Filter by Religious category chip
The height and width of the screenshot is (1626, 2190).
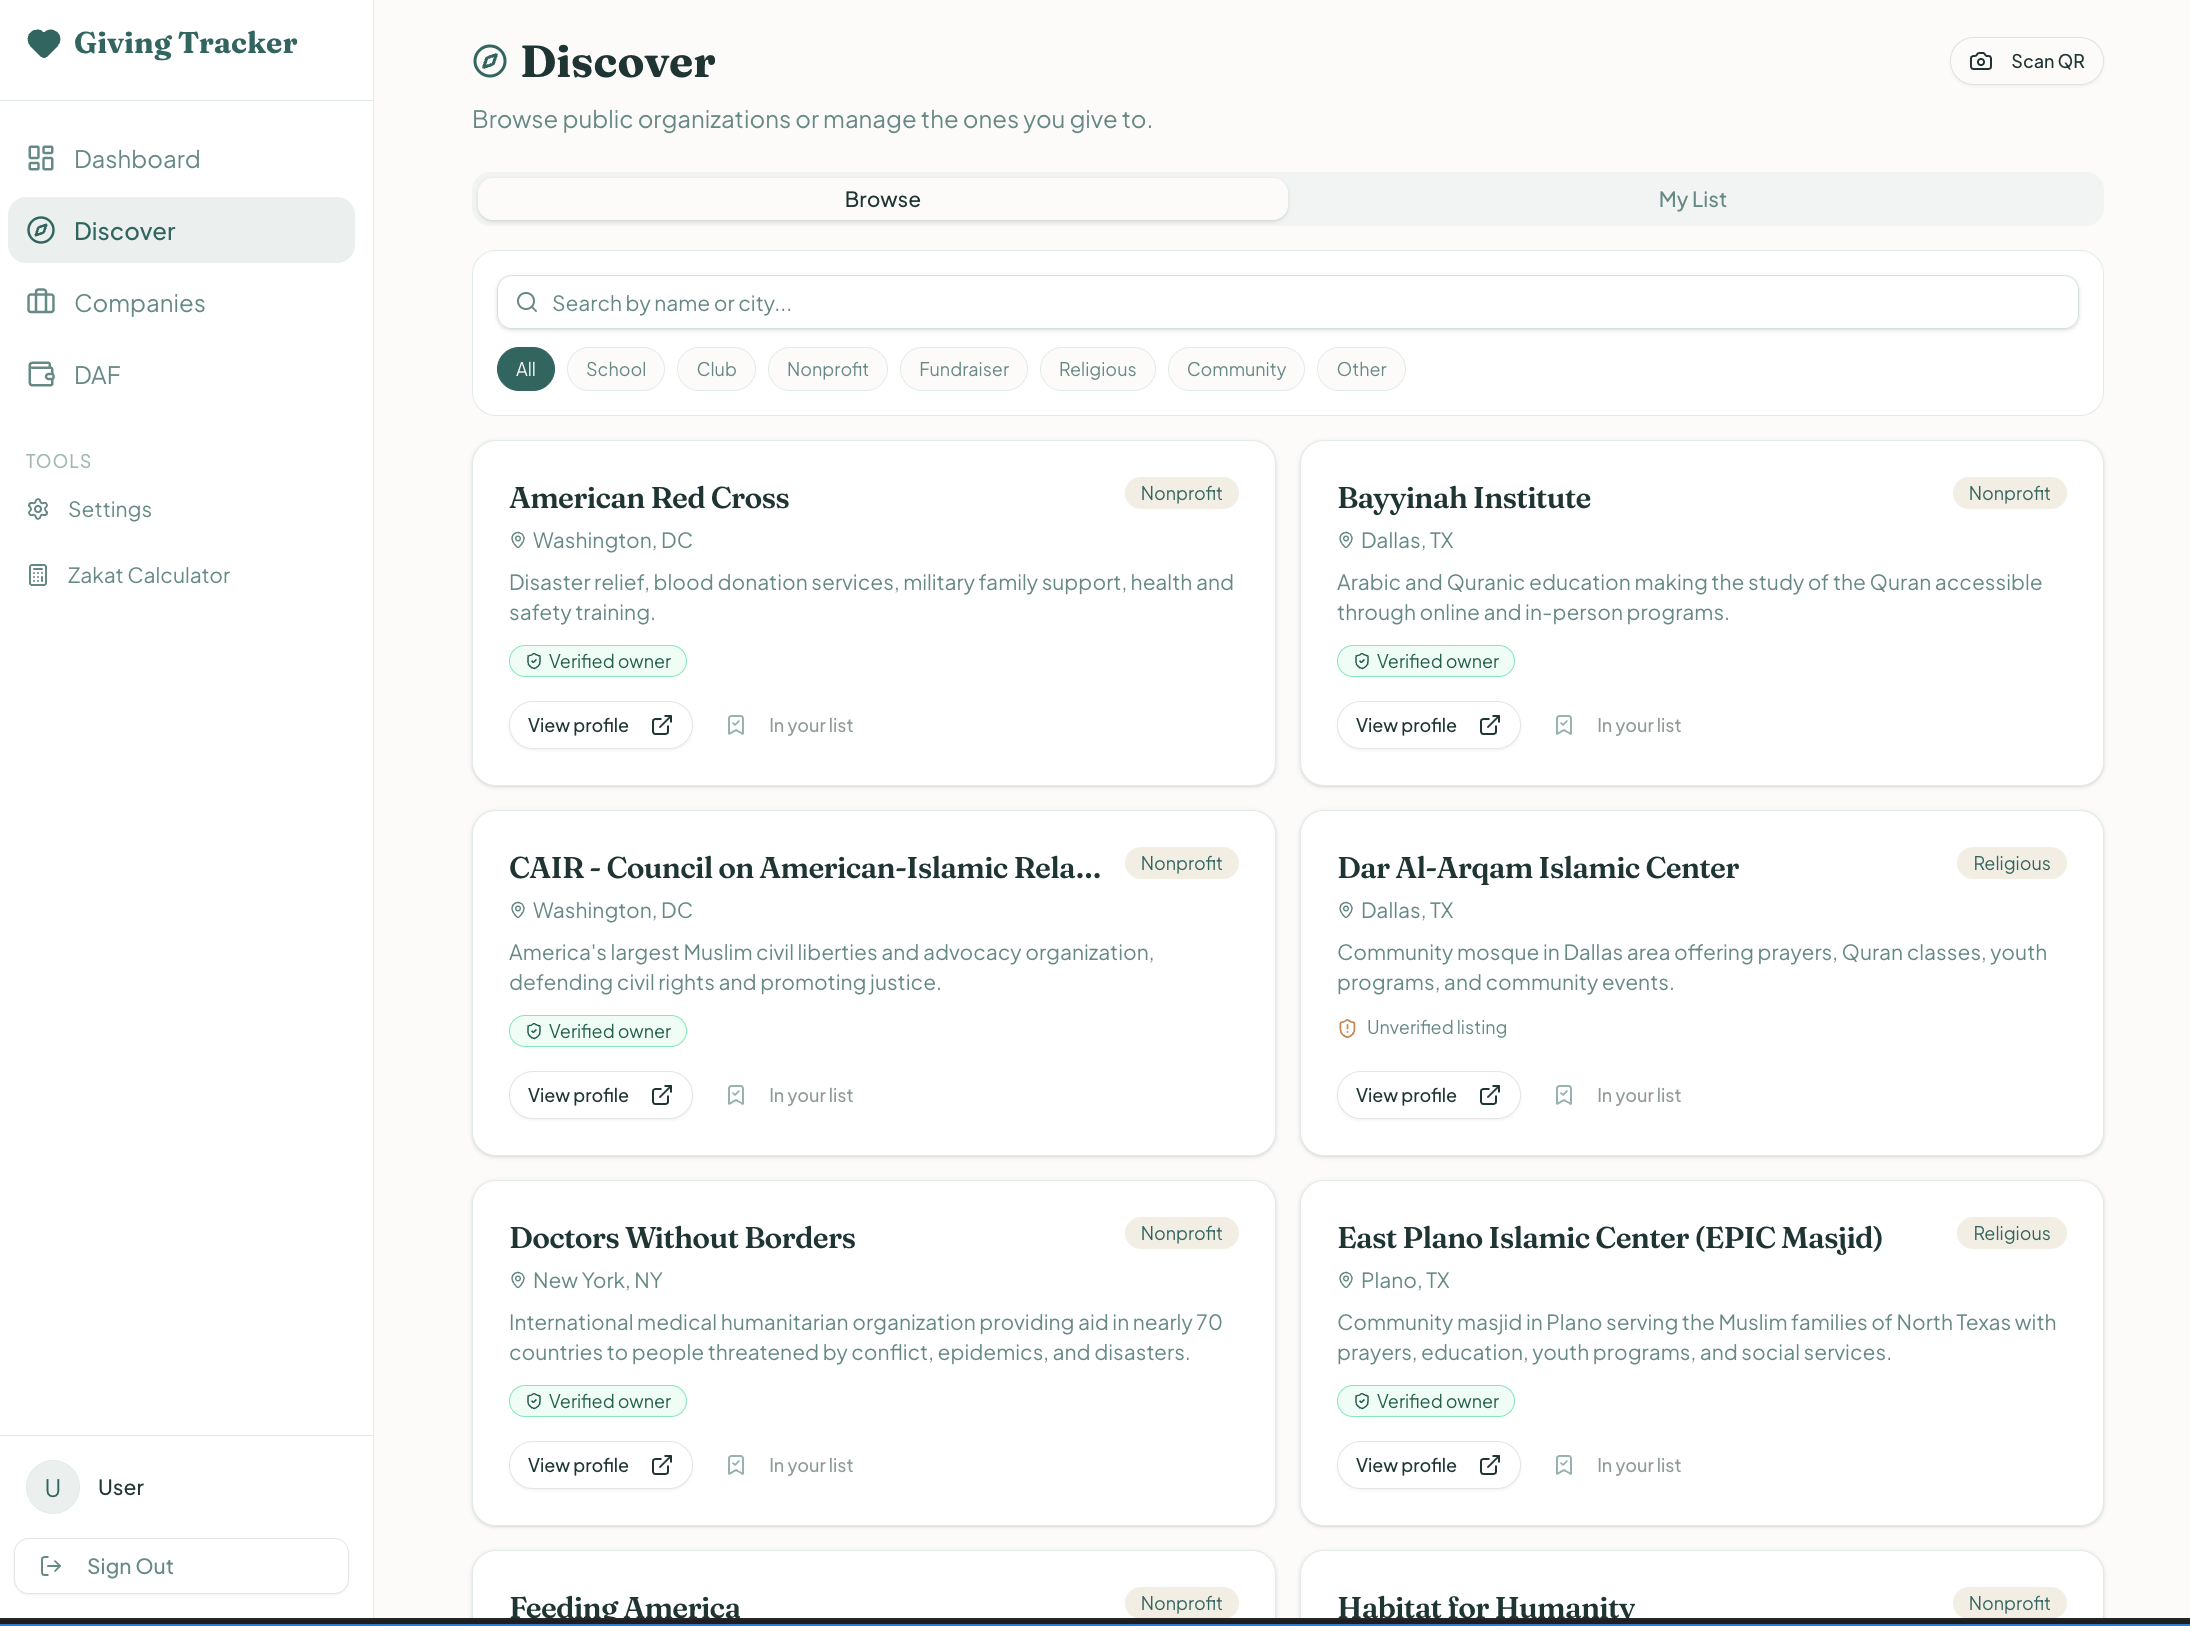1097,369
